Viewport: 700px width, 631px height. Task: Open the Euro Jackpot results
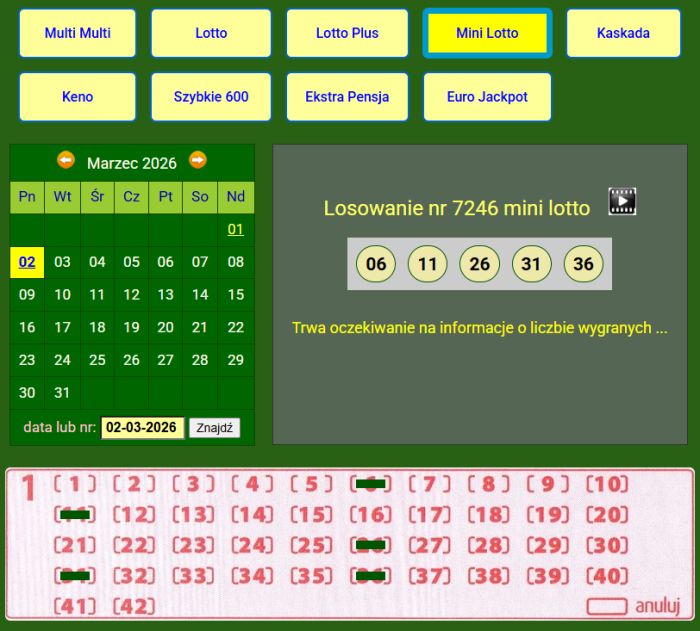pos(487,97)
